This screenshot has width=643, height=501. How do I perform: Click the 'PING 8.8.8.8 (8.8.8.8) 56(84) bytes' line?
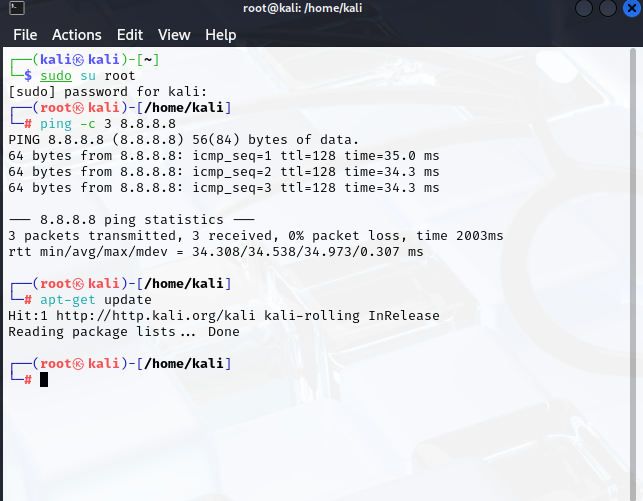click(183, 140)
